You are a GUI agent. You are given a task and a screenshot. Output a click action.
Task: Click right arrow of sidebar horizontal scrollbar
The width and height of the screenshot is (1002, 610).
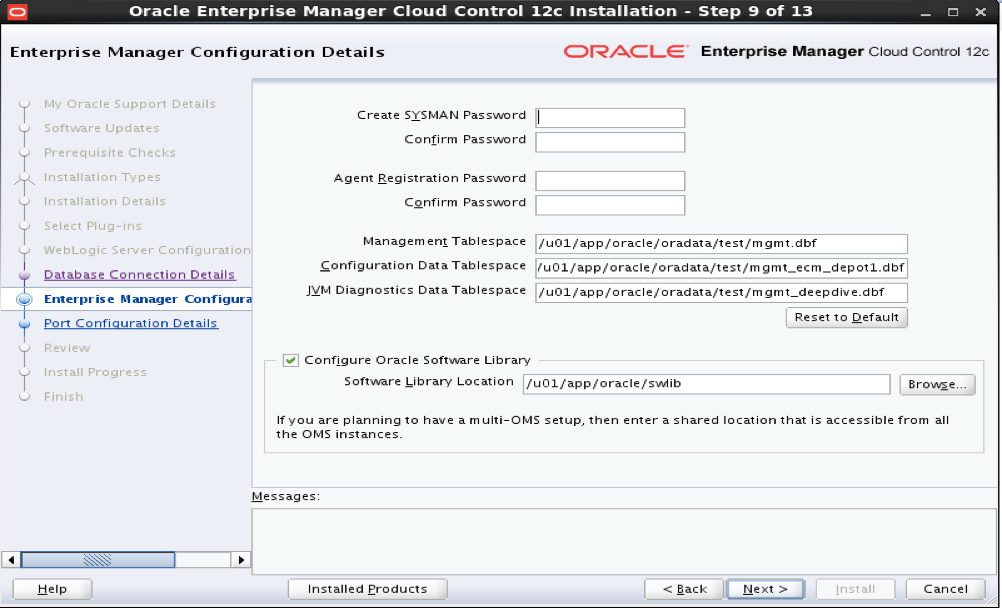click(x=241, y=560)
